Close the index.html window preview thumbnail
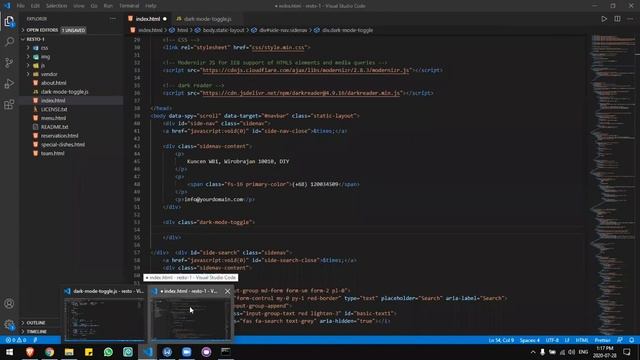The width and height of the screenshot is (640, 360). click(227, 291)
